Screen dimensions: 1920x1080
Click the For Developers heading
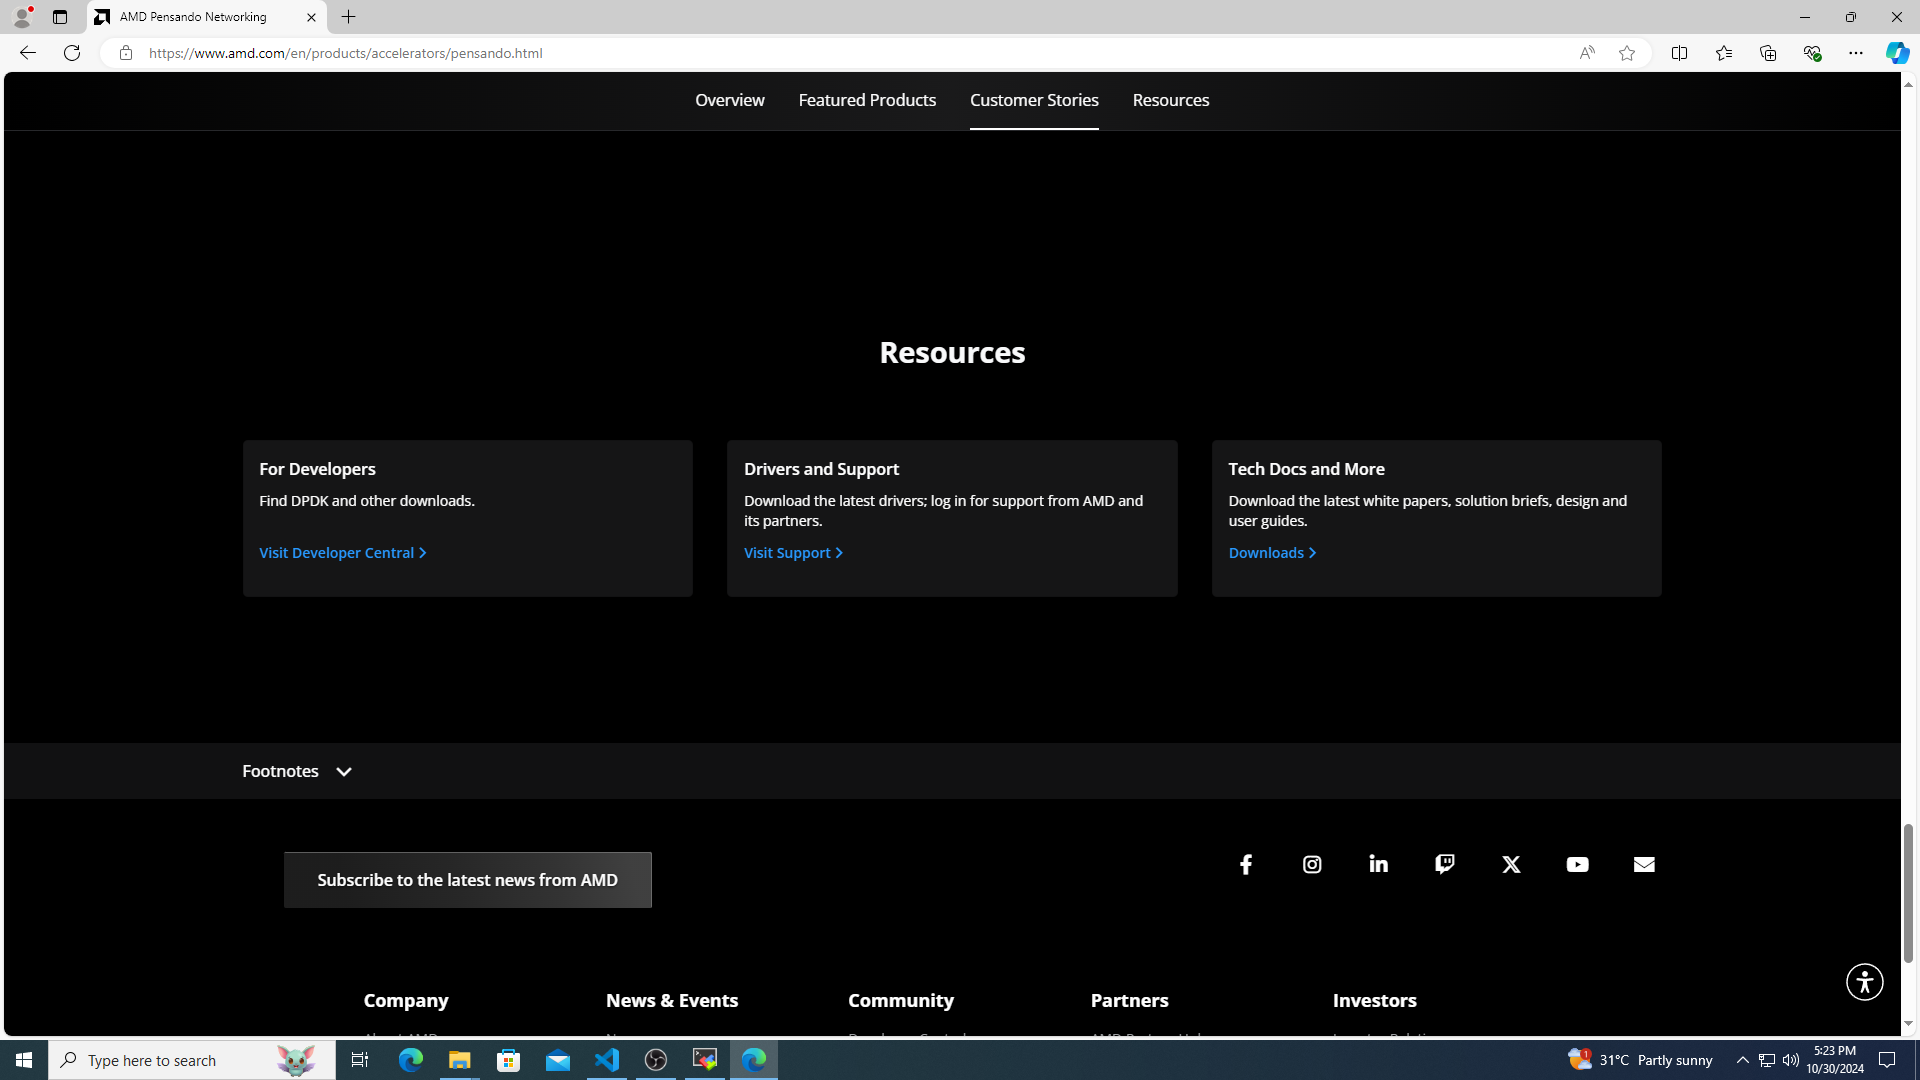(317, 469)
